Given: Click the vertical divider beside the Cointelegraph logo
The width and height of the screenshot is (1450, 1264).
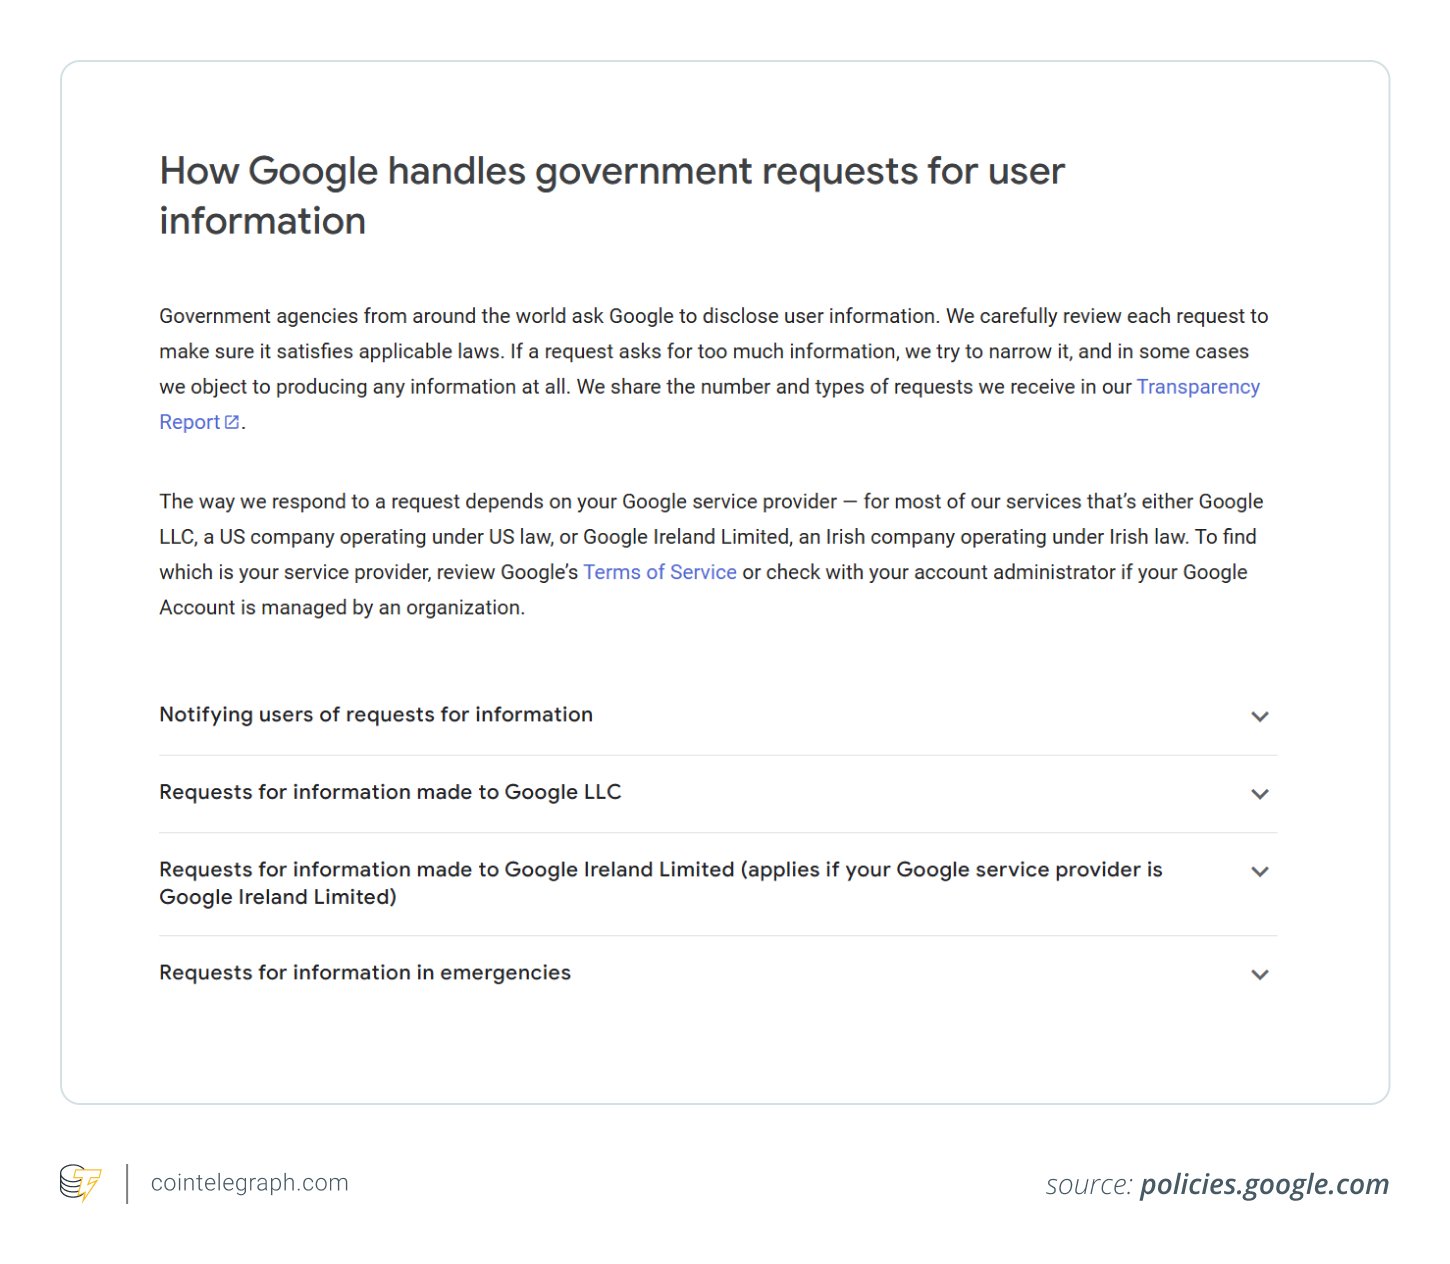Looking at the screenshot, I should (x=127, y=1183).
